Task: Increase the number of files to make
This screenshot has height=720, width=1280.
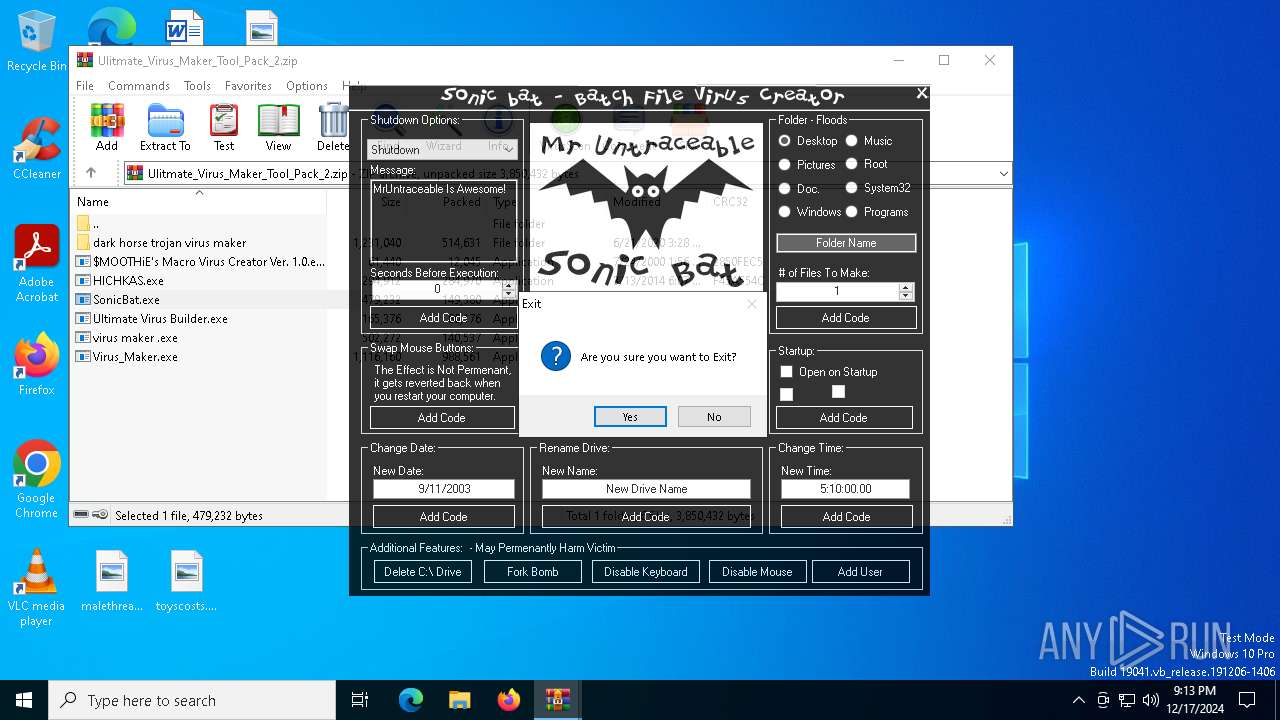Action: [x=906, y=288]
